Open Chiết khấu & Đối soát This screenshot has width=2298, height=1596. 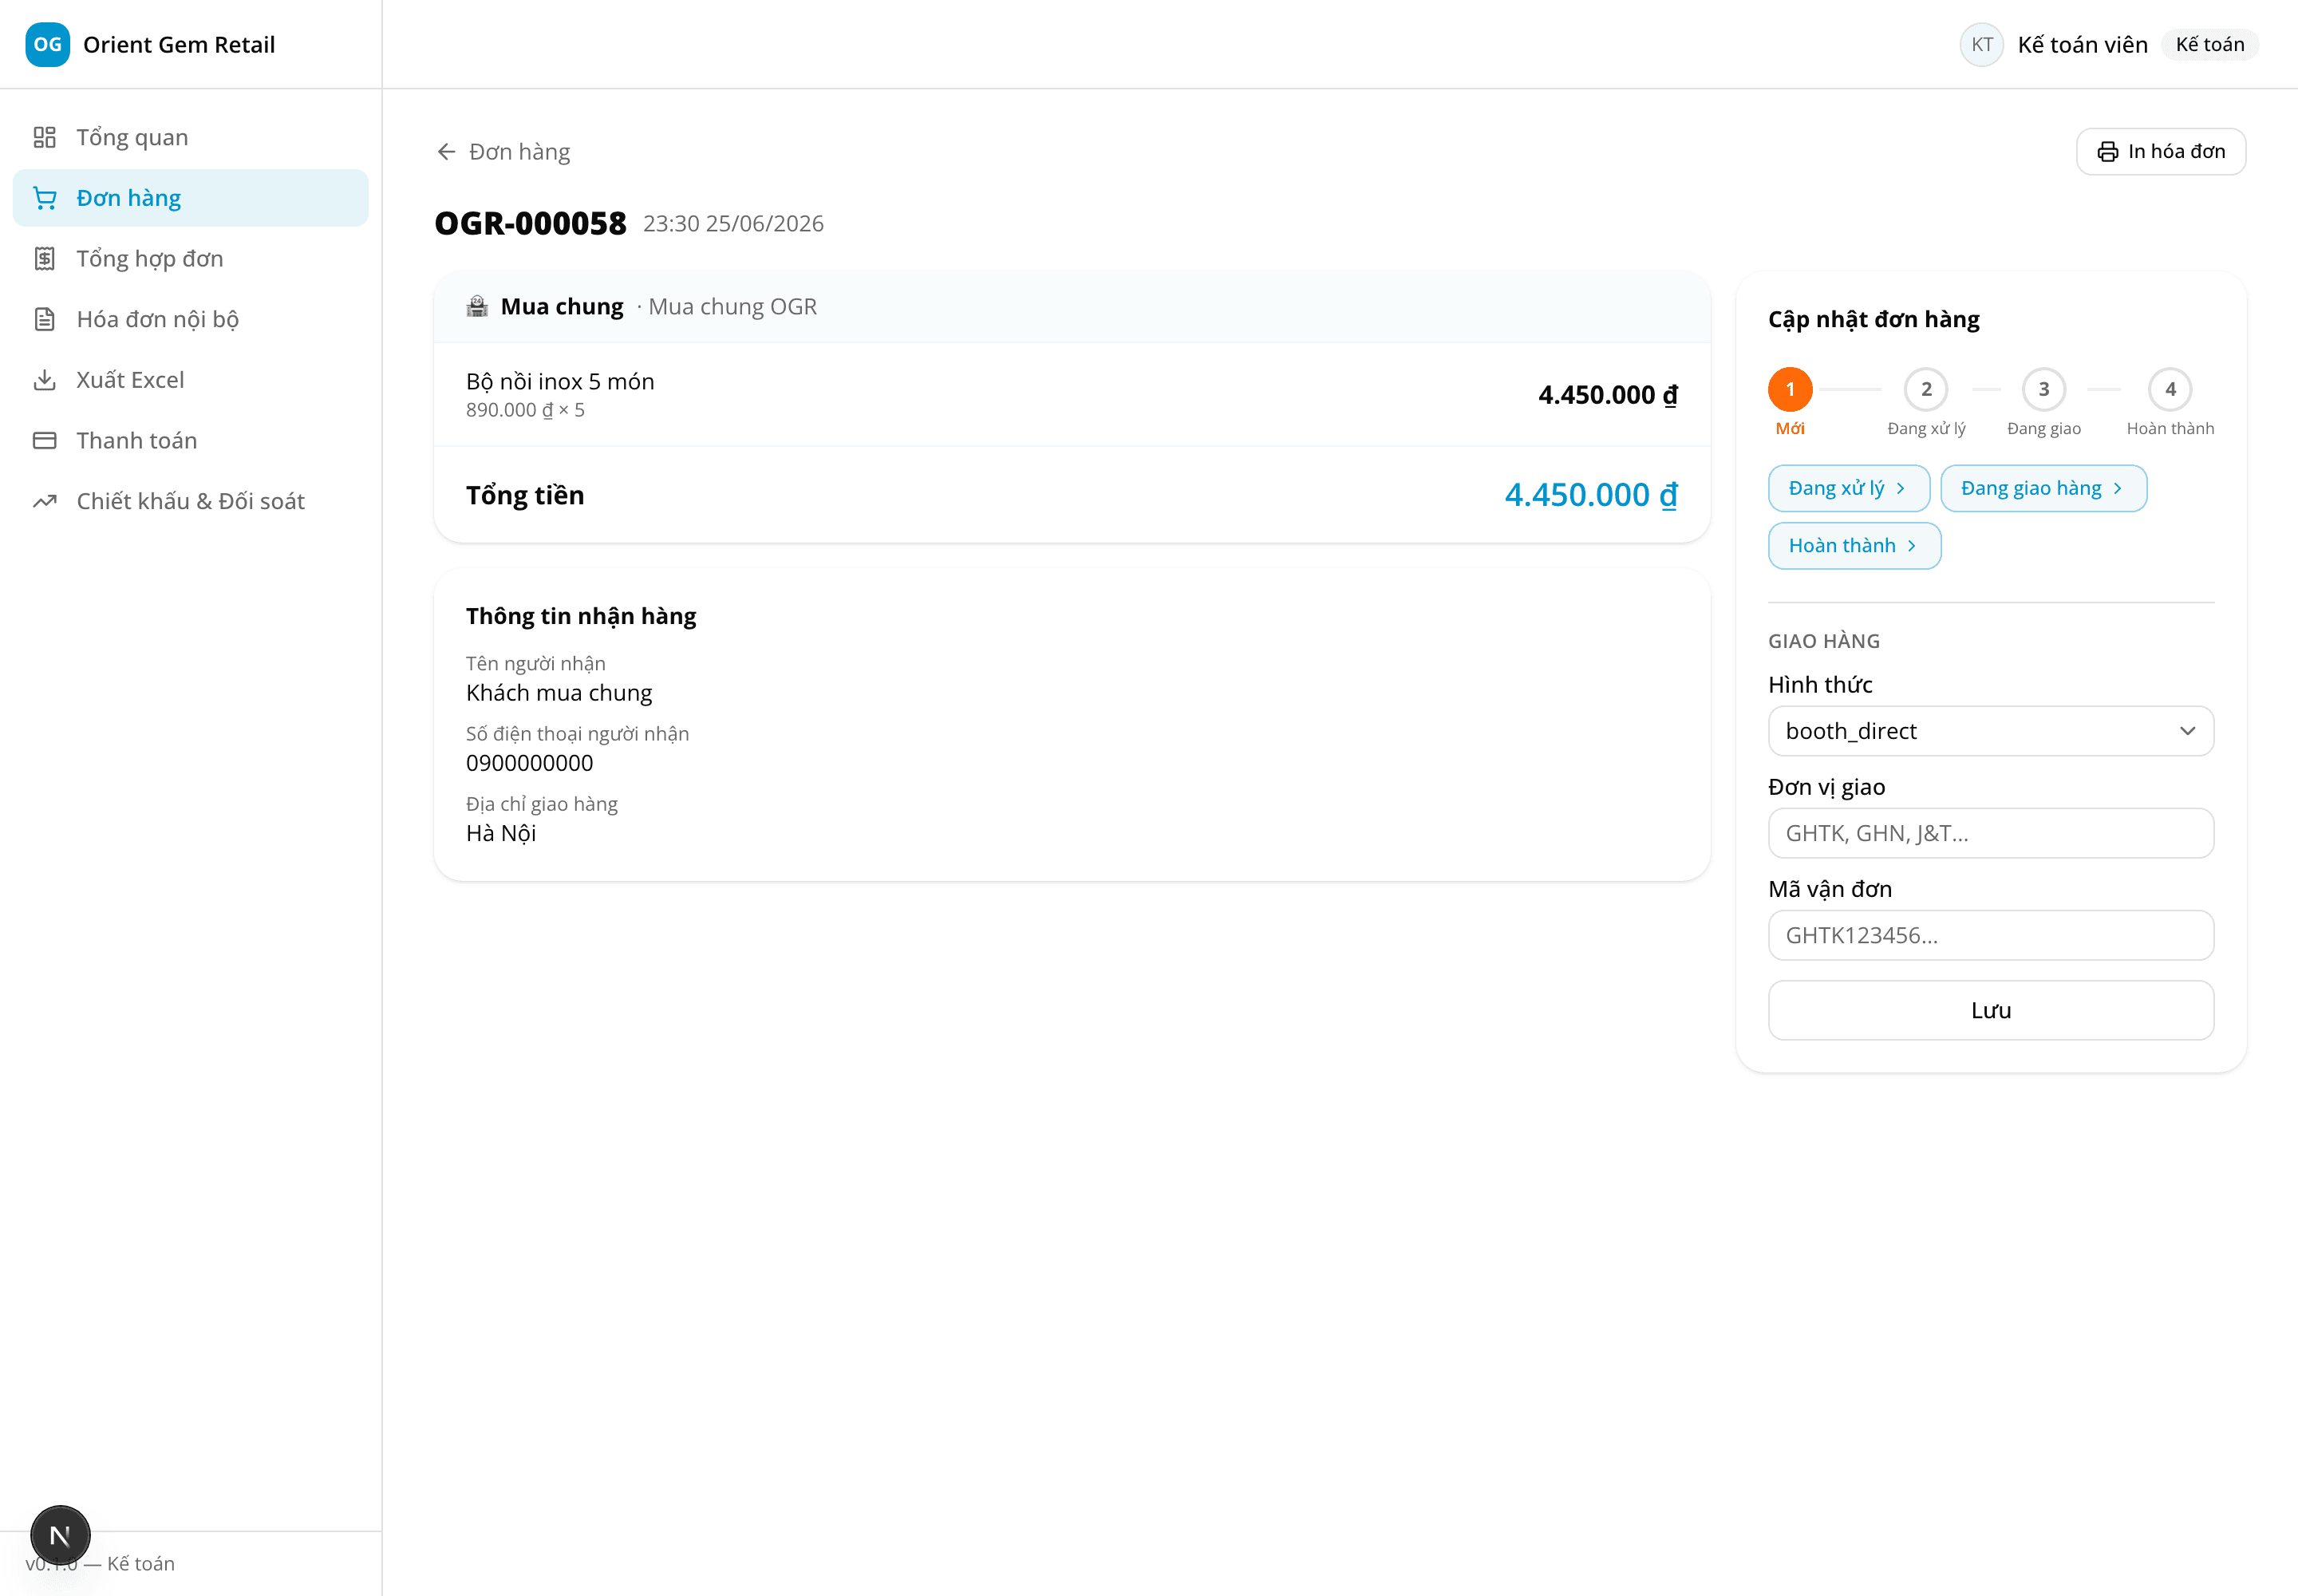(190, 501)
